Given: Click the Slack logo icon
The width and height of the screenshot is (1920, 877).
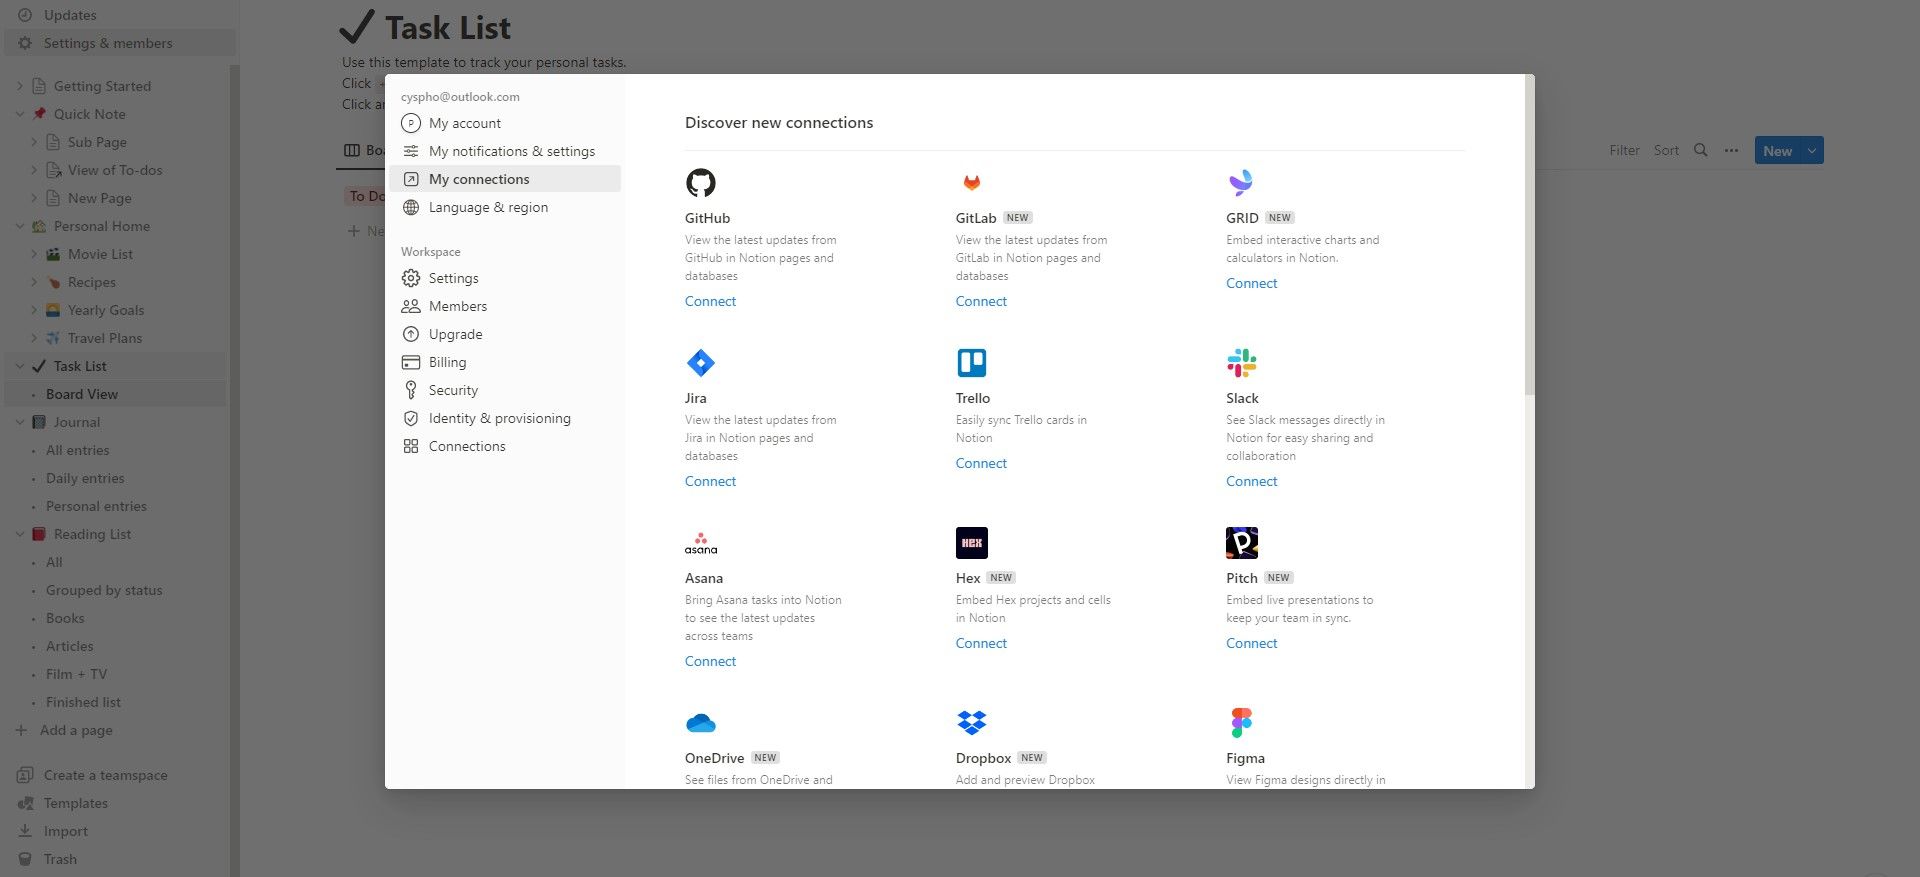Looking at the screenshot, I should tap(1241, 362).
